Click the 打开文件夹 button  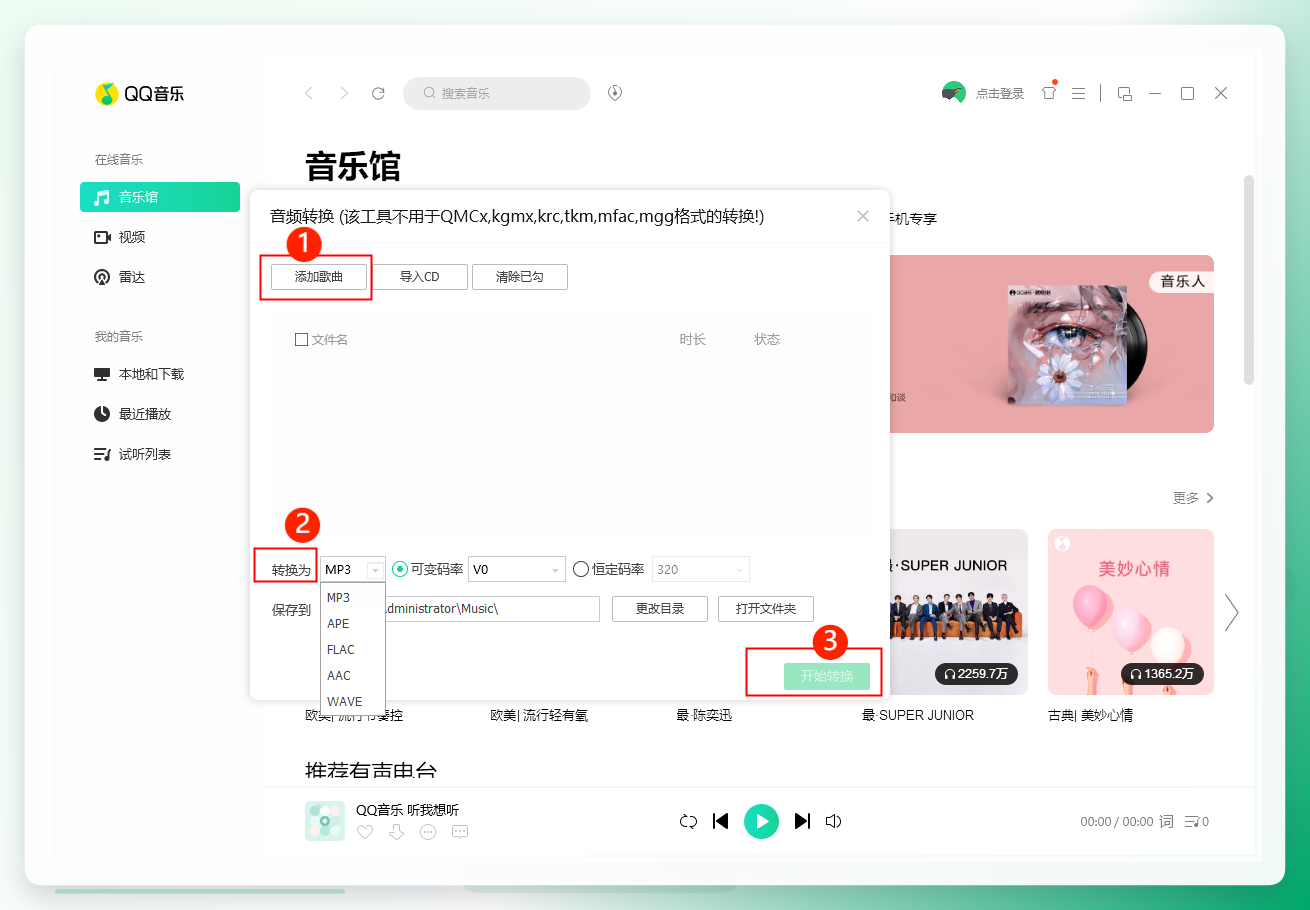point(766,608)
